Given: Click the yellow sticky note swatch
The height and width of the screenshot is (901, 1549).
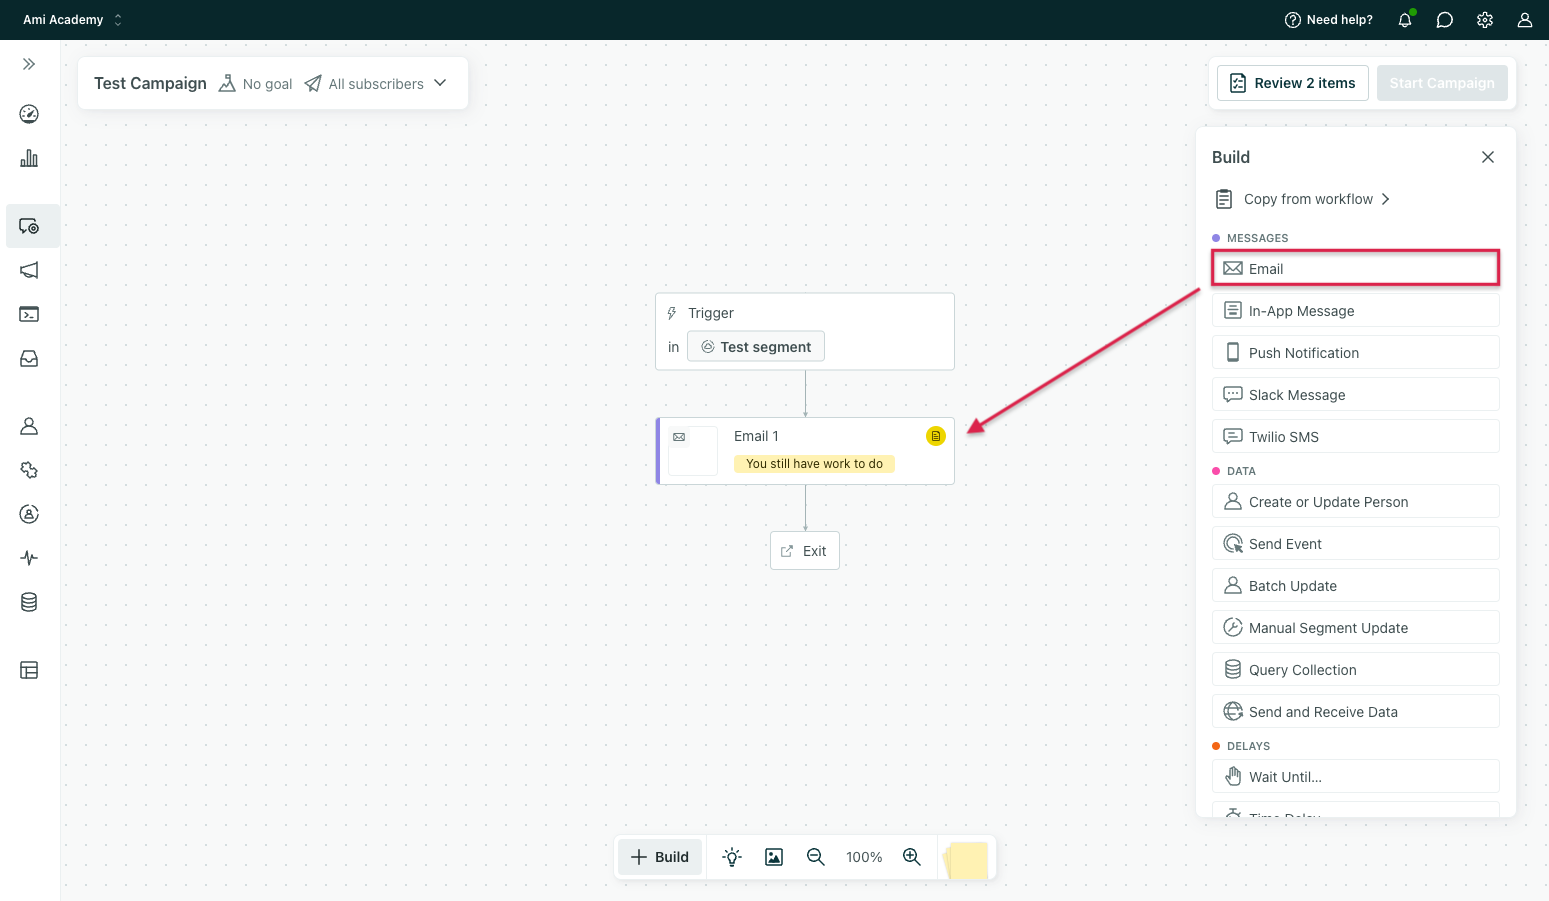Looking at the screenshot, I should [966, 860].
